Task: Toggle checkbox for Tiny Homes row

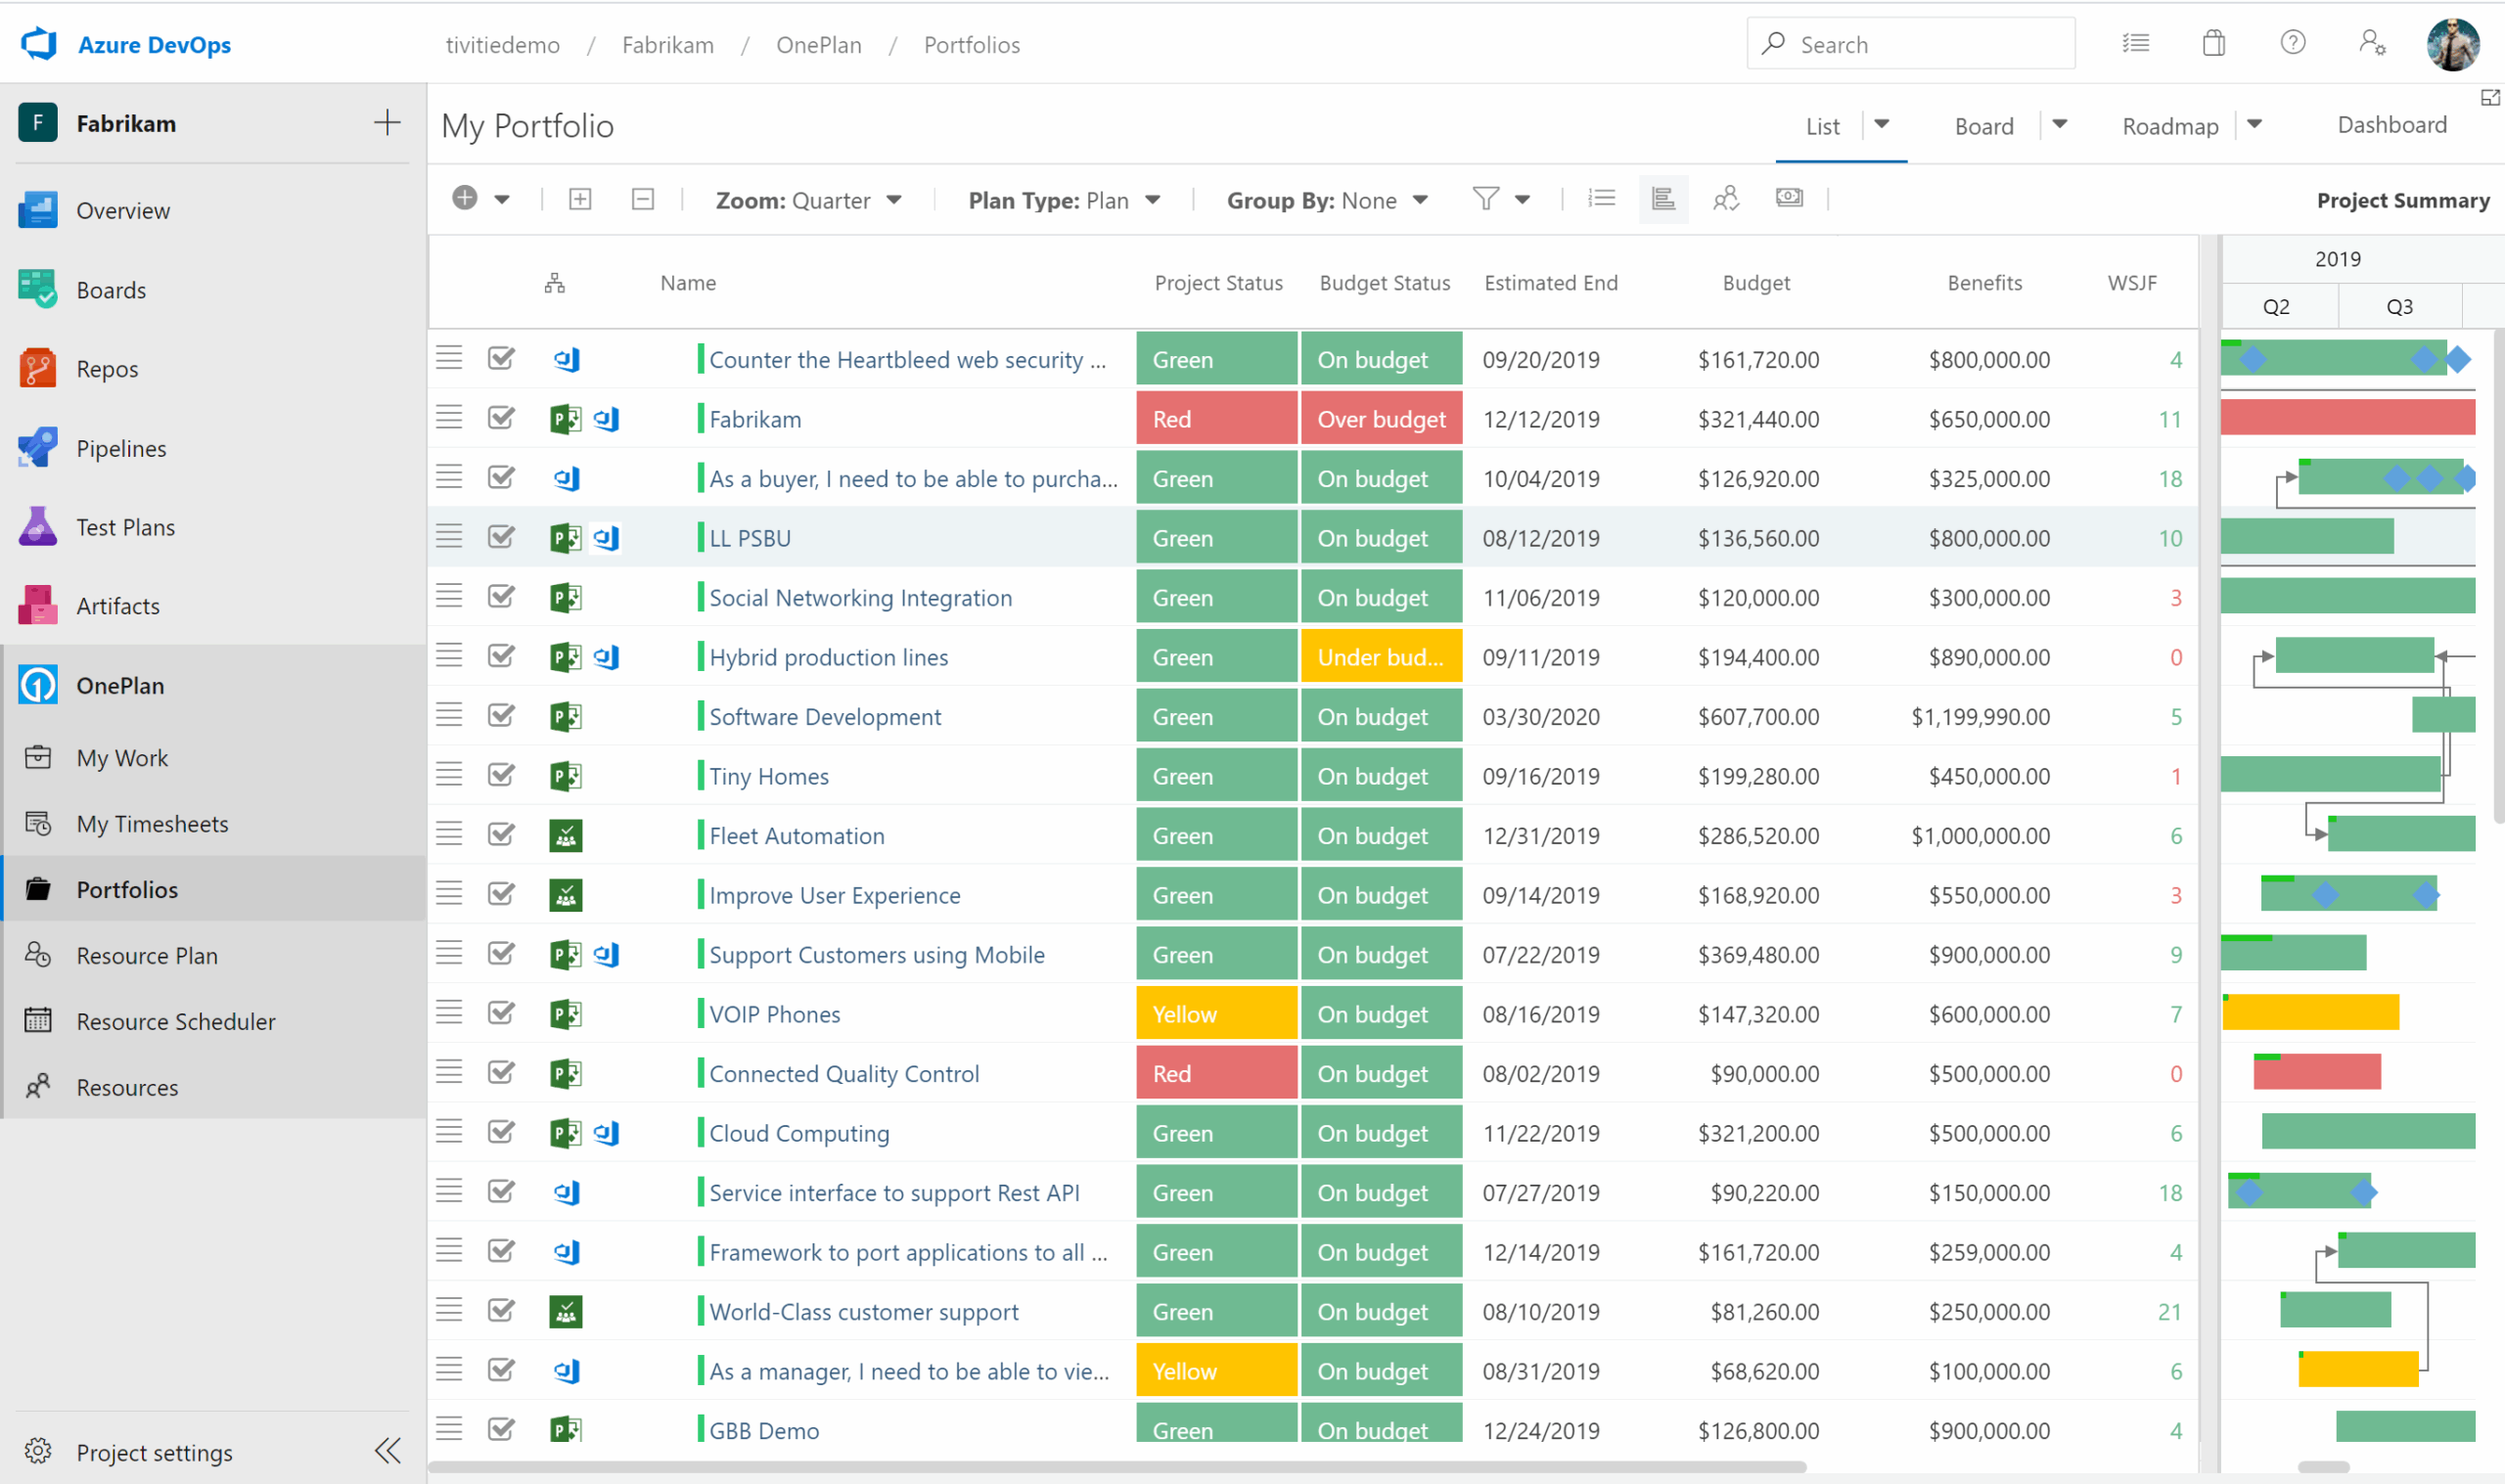Action: [x=501, y=775]
